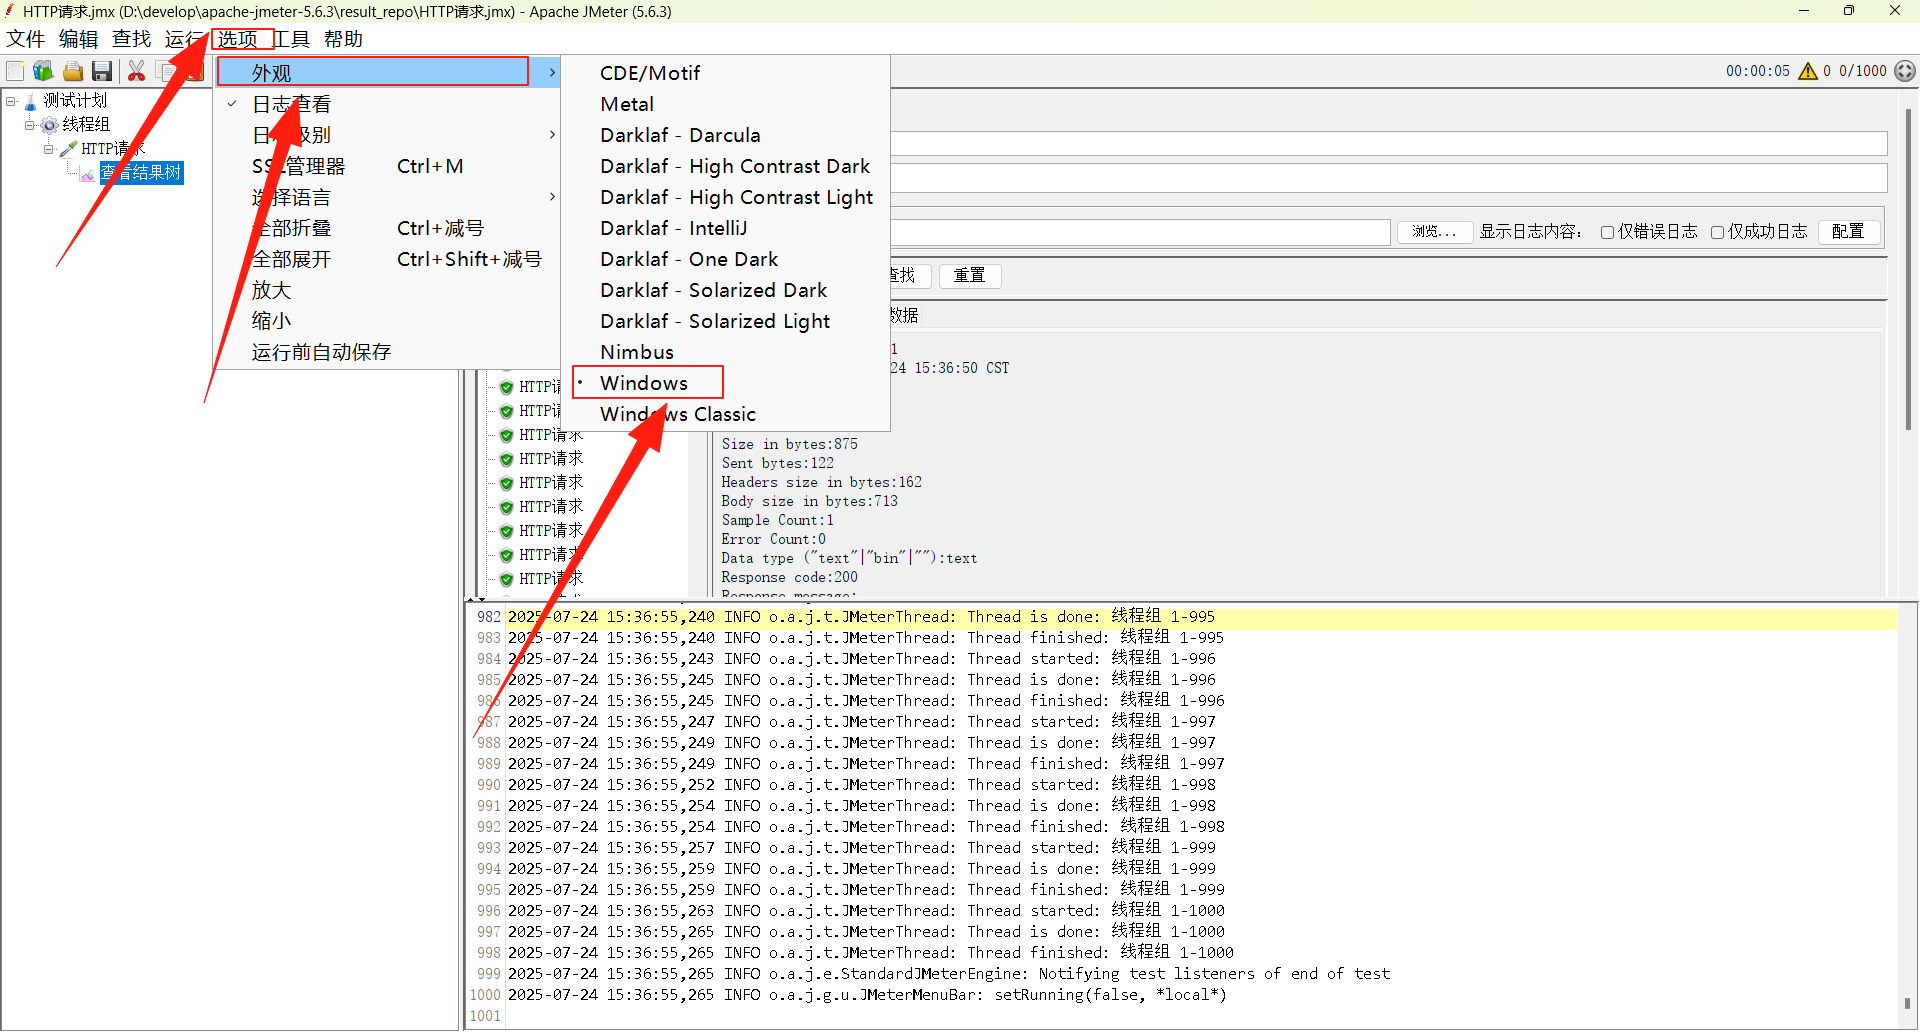Click the yellow warning triangle icon
The width and height of the screenshot is (1920, 1032).
[1807, 71]
